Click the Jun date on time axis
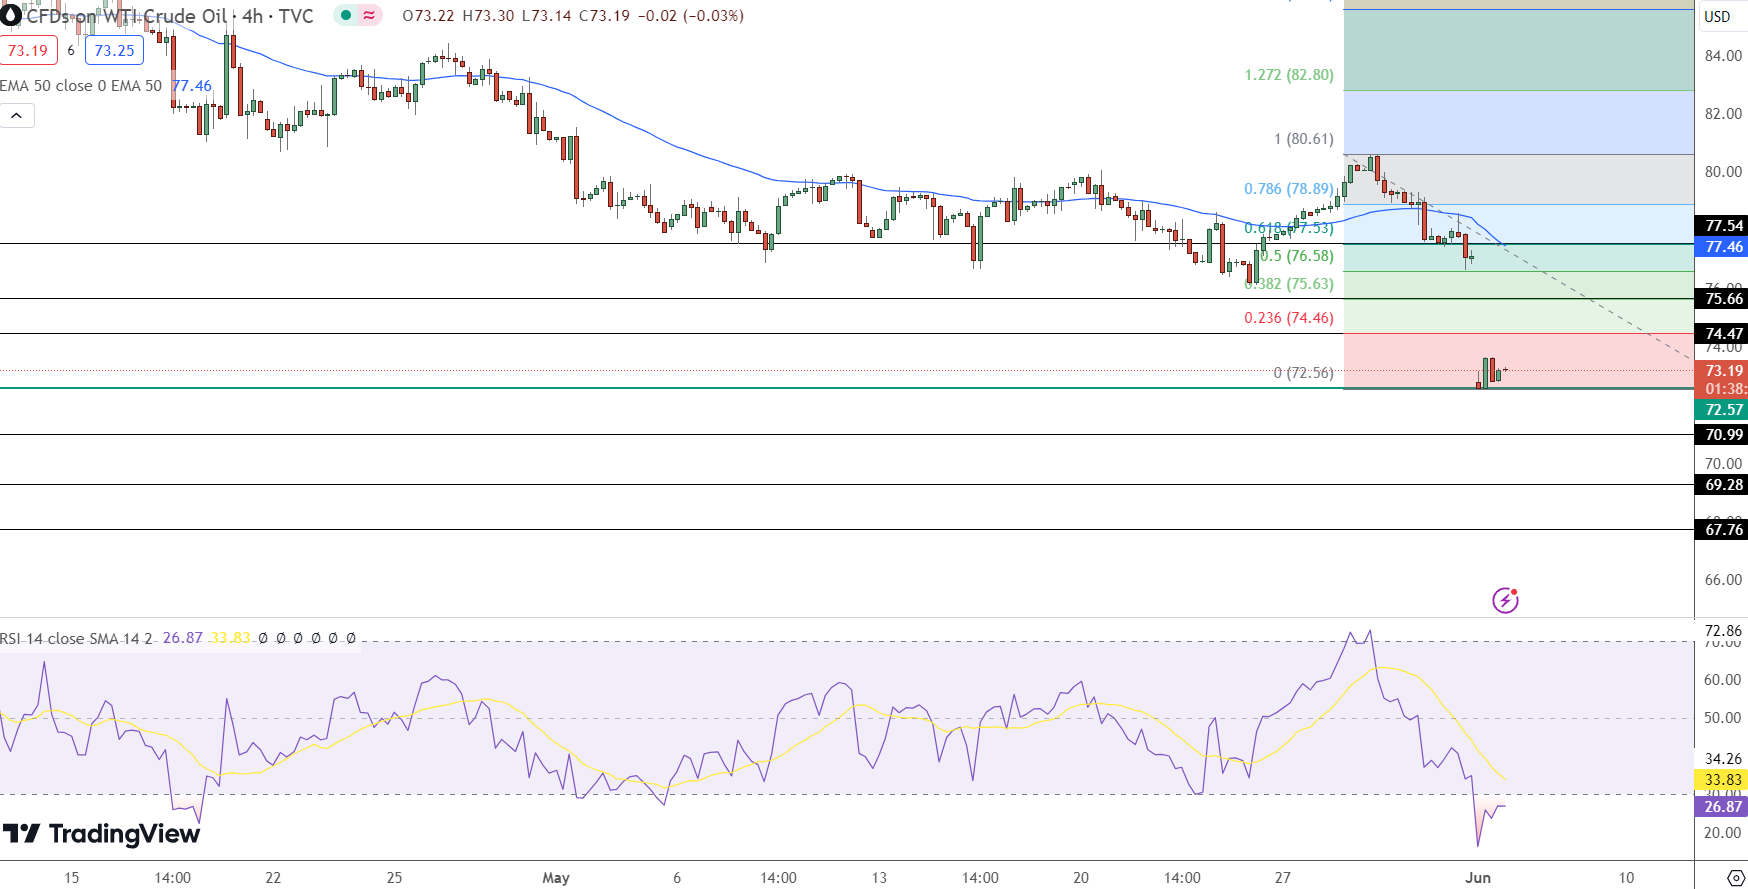The image size is (1748, 889). (x=1477, y=878)
